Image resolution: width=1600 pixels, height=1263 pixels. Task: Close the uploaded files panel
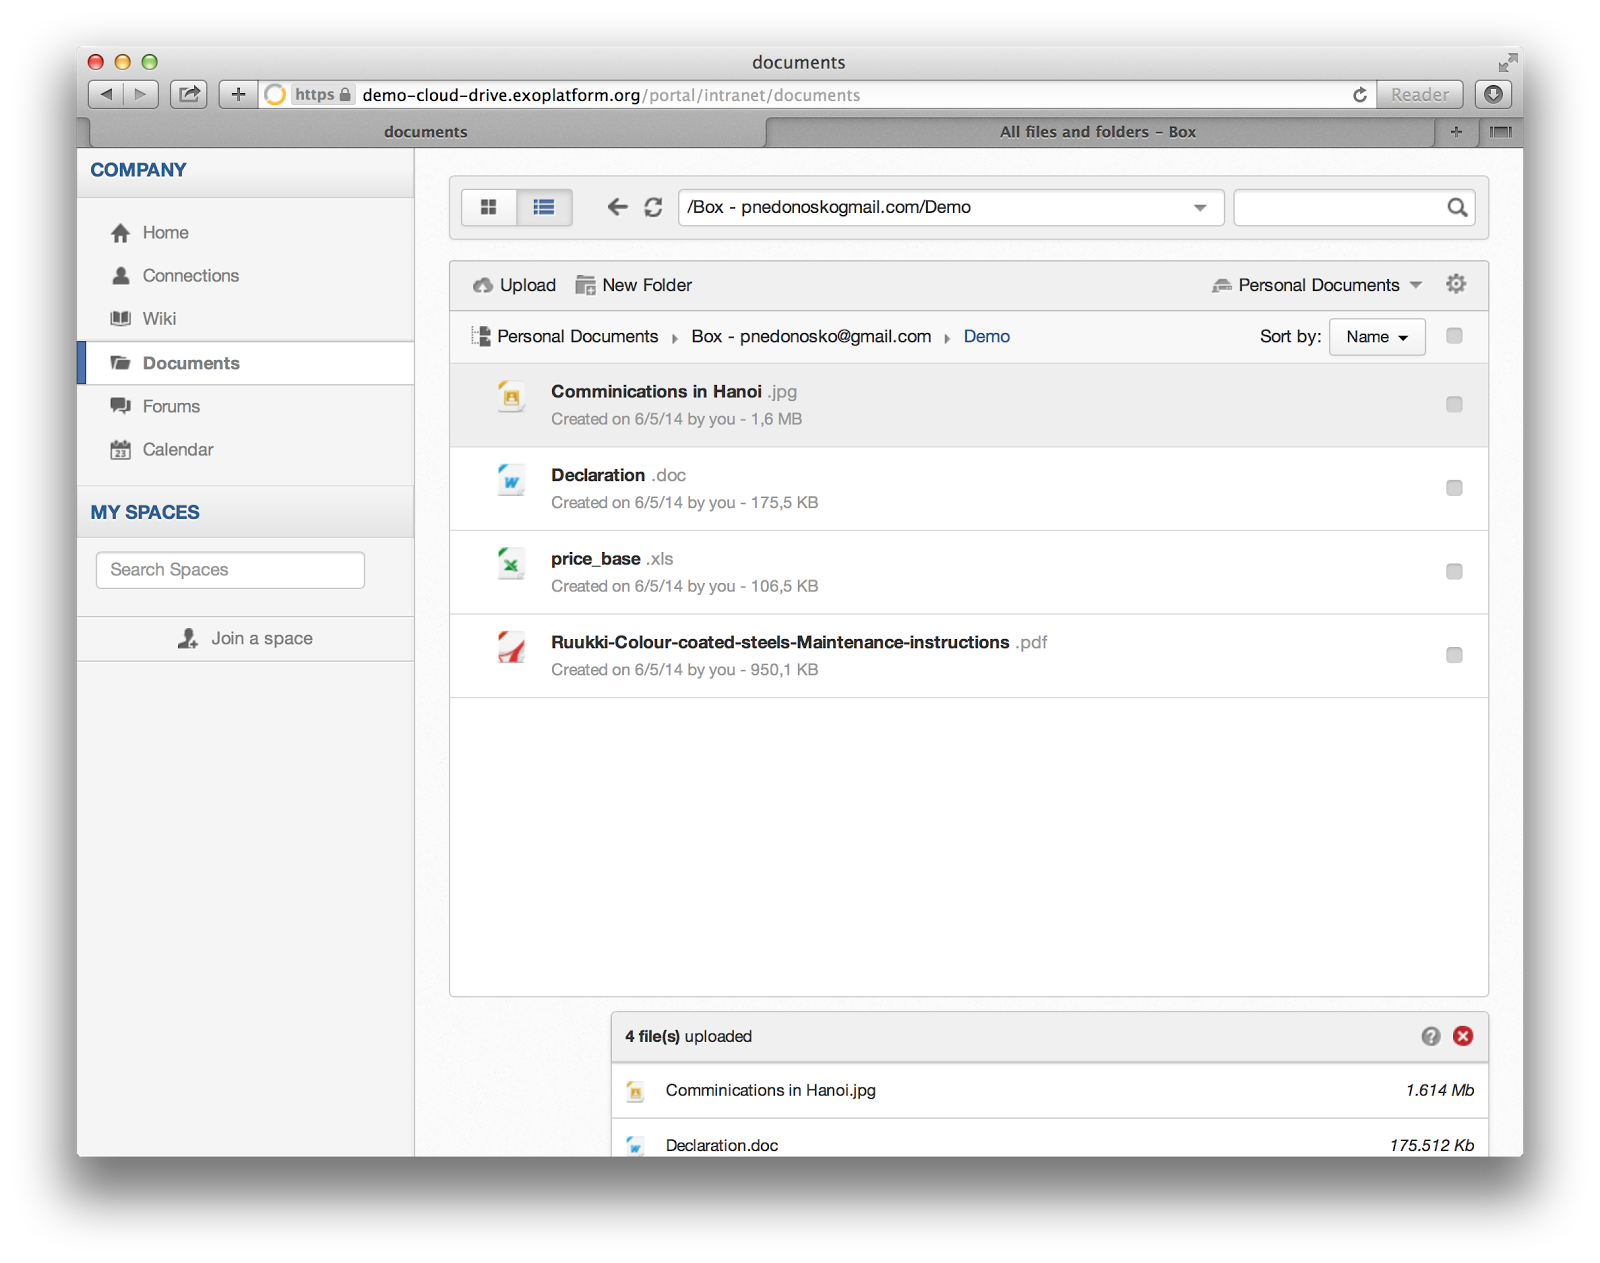[1463, 1036]
